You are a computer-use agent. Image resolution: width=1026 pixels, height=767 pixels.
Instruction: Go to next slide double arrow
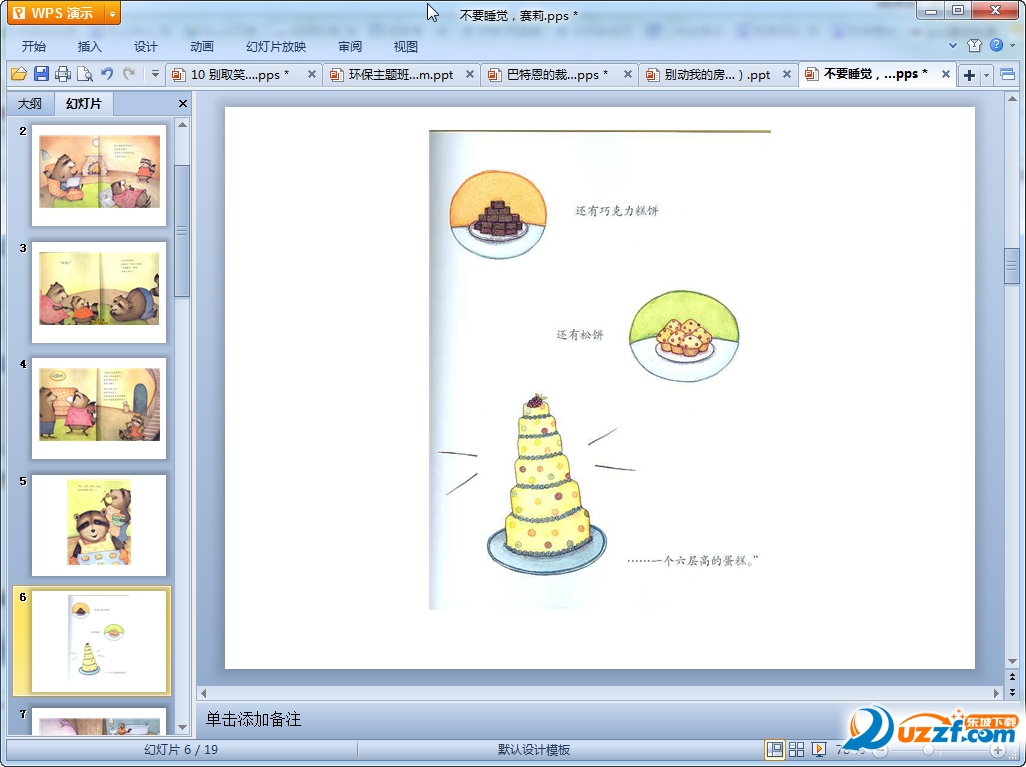click(x=1012, y=691)
